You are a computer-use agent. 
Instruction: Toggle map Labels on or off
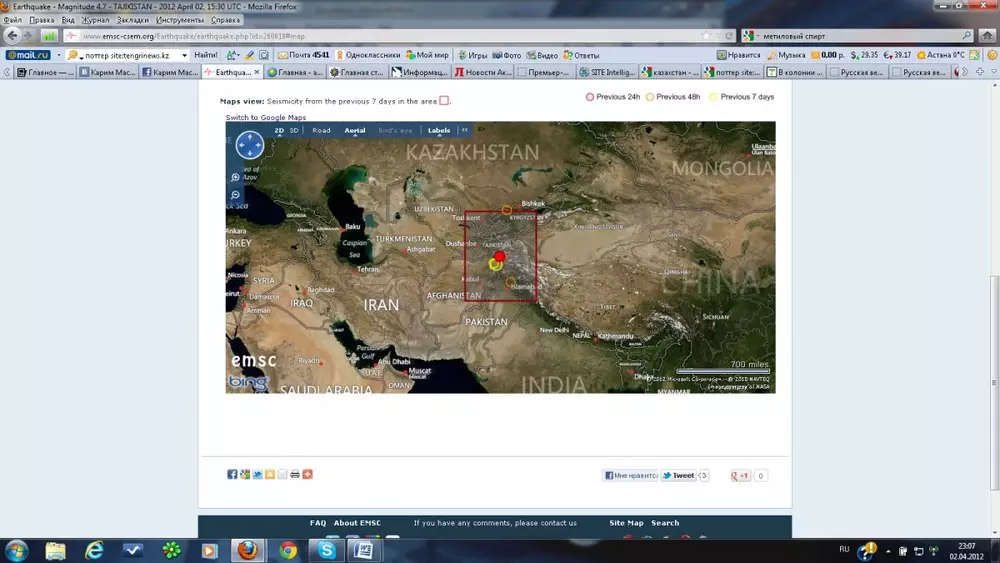coord(439,130)
